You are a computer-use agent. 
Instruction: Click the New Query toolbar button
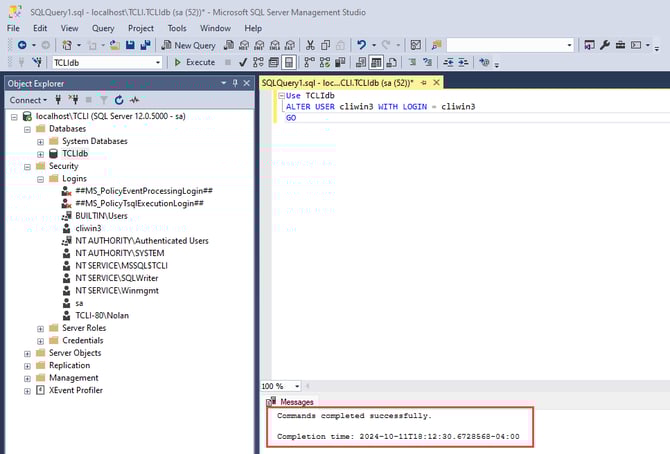coord(188,45)
